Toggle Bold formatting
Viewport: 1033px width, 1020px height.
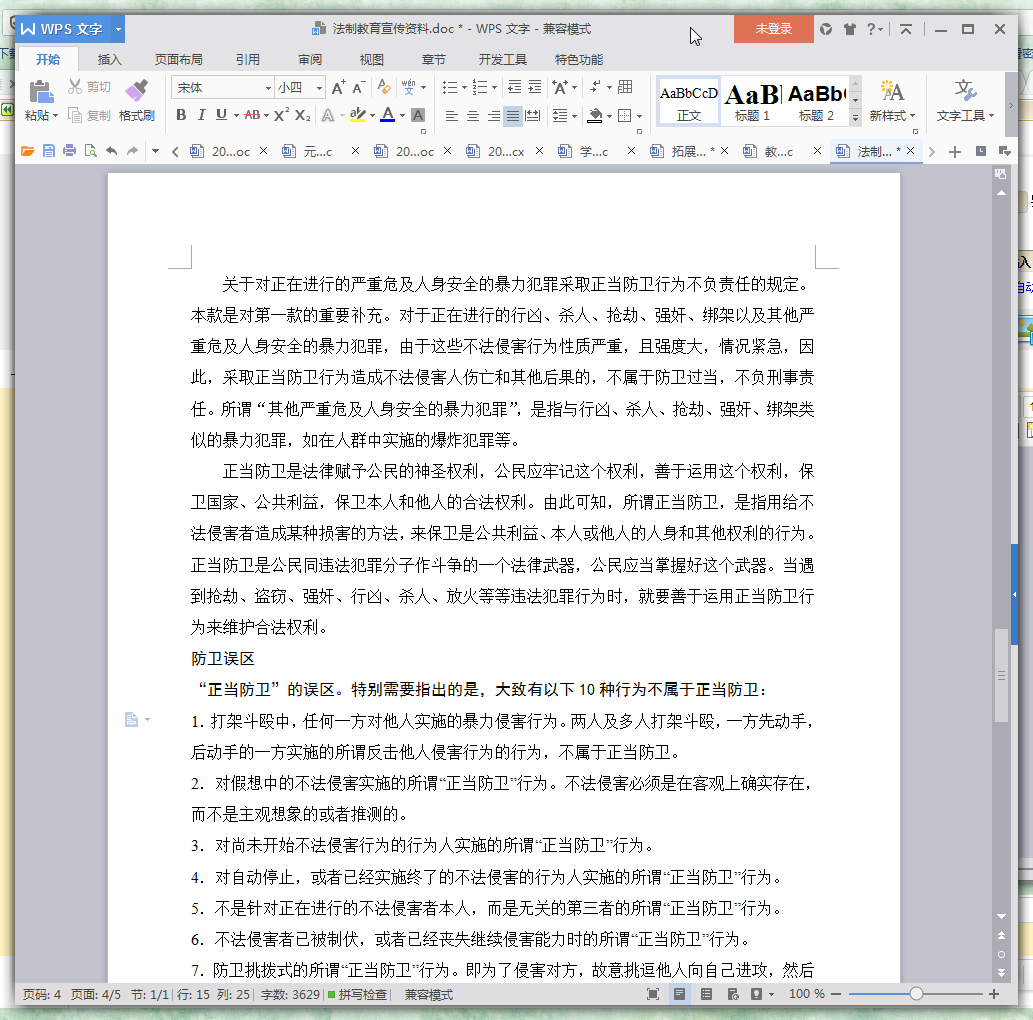click(181, 115)
